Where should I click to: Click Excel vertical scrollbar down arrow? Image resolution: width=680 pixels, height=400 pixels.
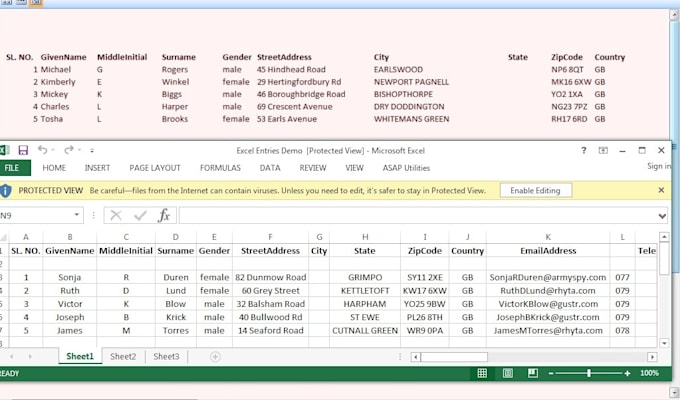[664, 343]
